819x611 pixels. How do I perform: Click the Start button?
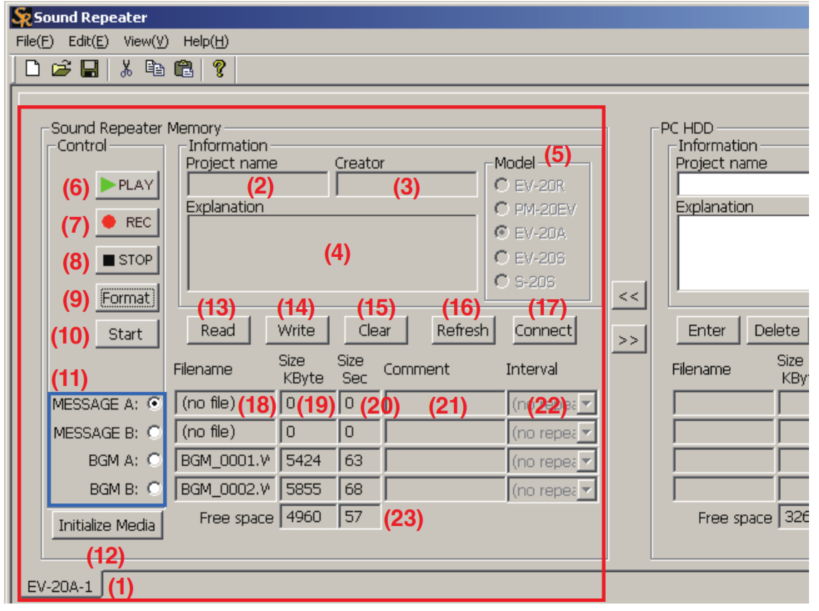(x=127, y=334)
